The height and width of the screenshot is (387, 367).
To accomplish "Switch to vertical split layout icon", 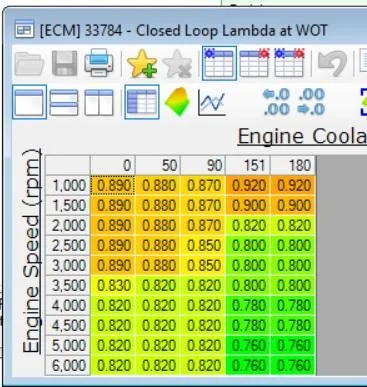I will tap(99, 102).
